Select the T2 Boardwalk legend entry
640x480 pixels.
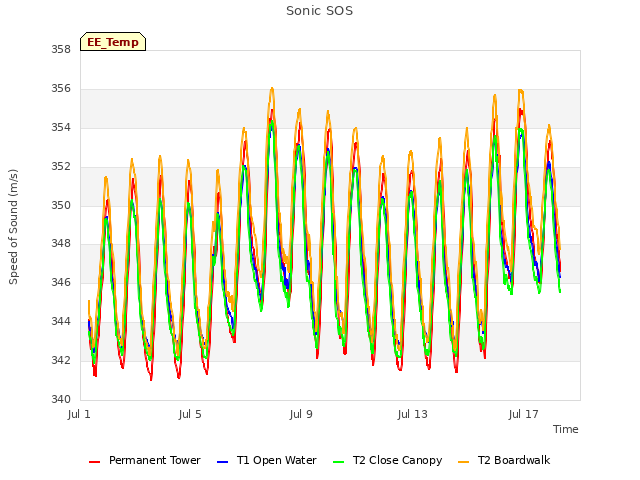tap(504, 460)
